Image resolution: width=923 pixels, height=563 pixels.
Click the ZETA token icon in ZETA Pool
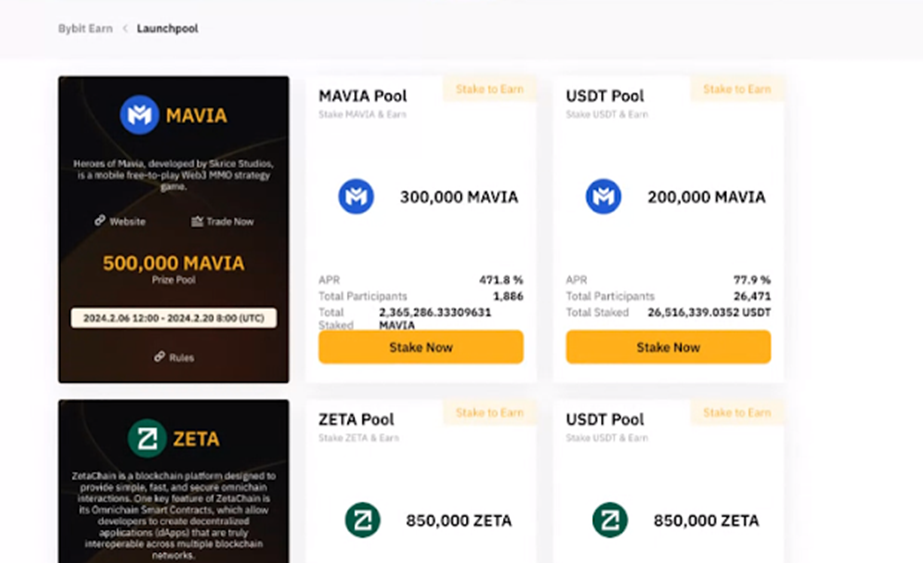[x=362, y=519]
